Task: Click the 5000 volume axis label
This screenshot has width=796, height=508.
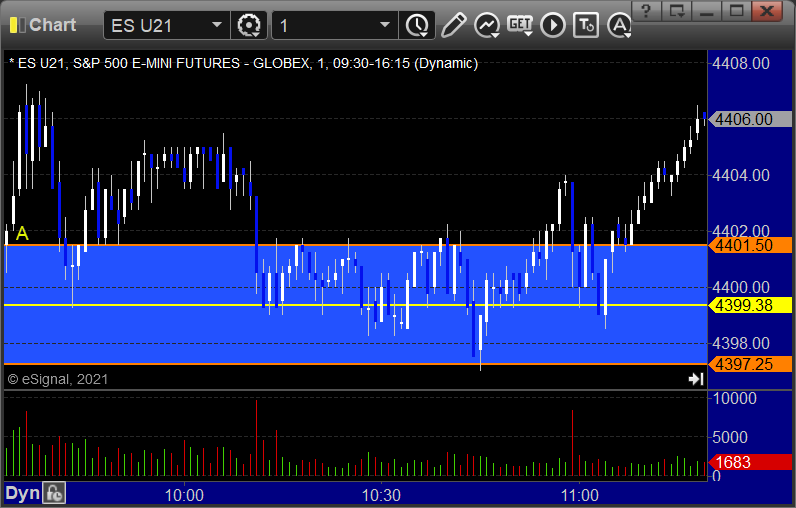Action: [730, 437]
